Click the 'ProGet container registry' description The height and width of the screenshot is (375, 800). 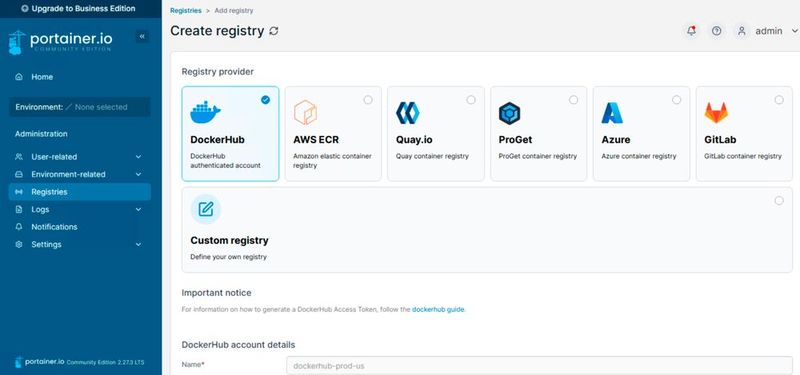click(538, 156)
